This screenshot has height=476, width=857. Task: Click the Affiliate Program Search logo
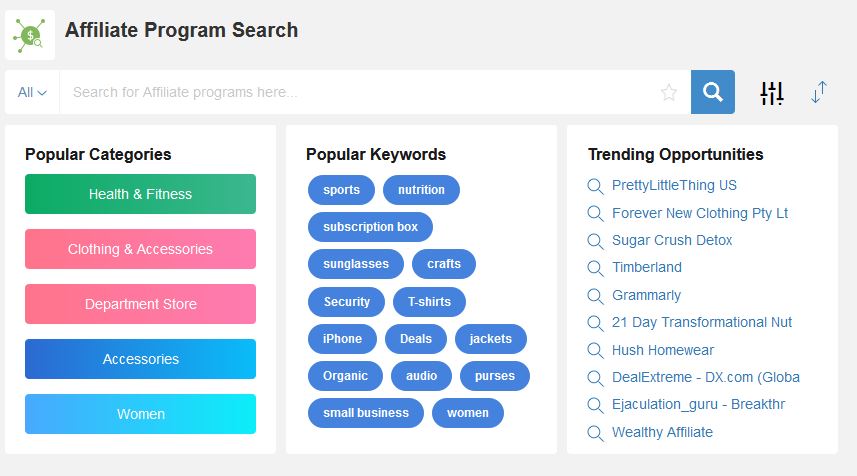point(30,35)
